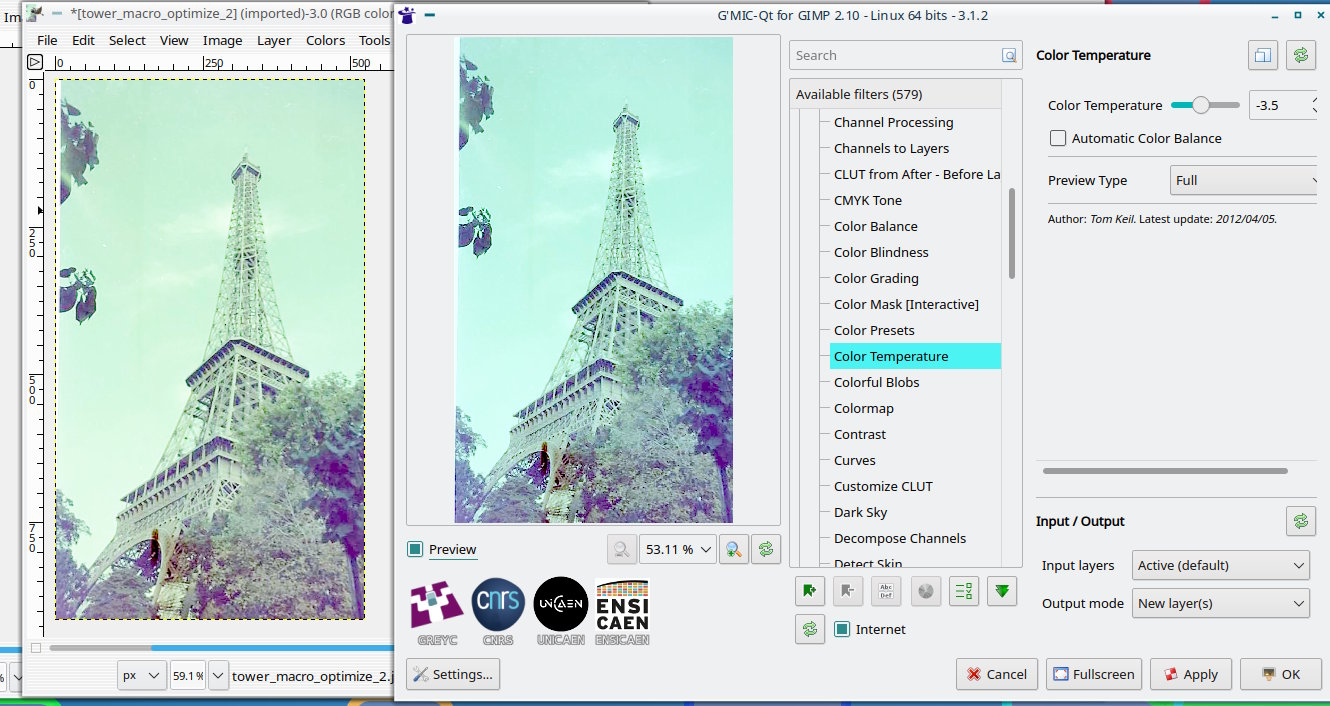Click the green expand/collapse arrow icon
This screenshot has width=1330, height=706.
pyautogui.click(x=1002, y=591)
